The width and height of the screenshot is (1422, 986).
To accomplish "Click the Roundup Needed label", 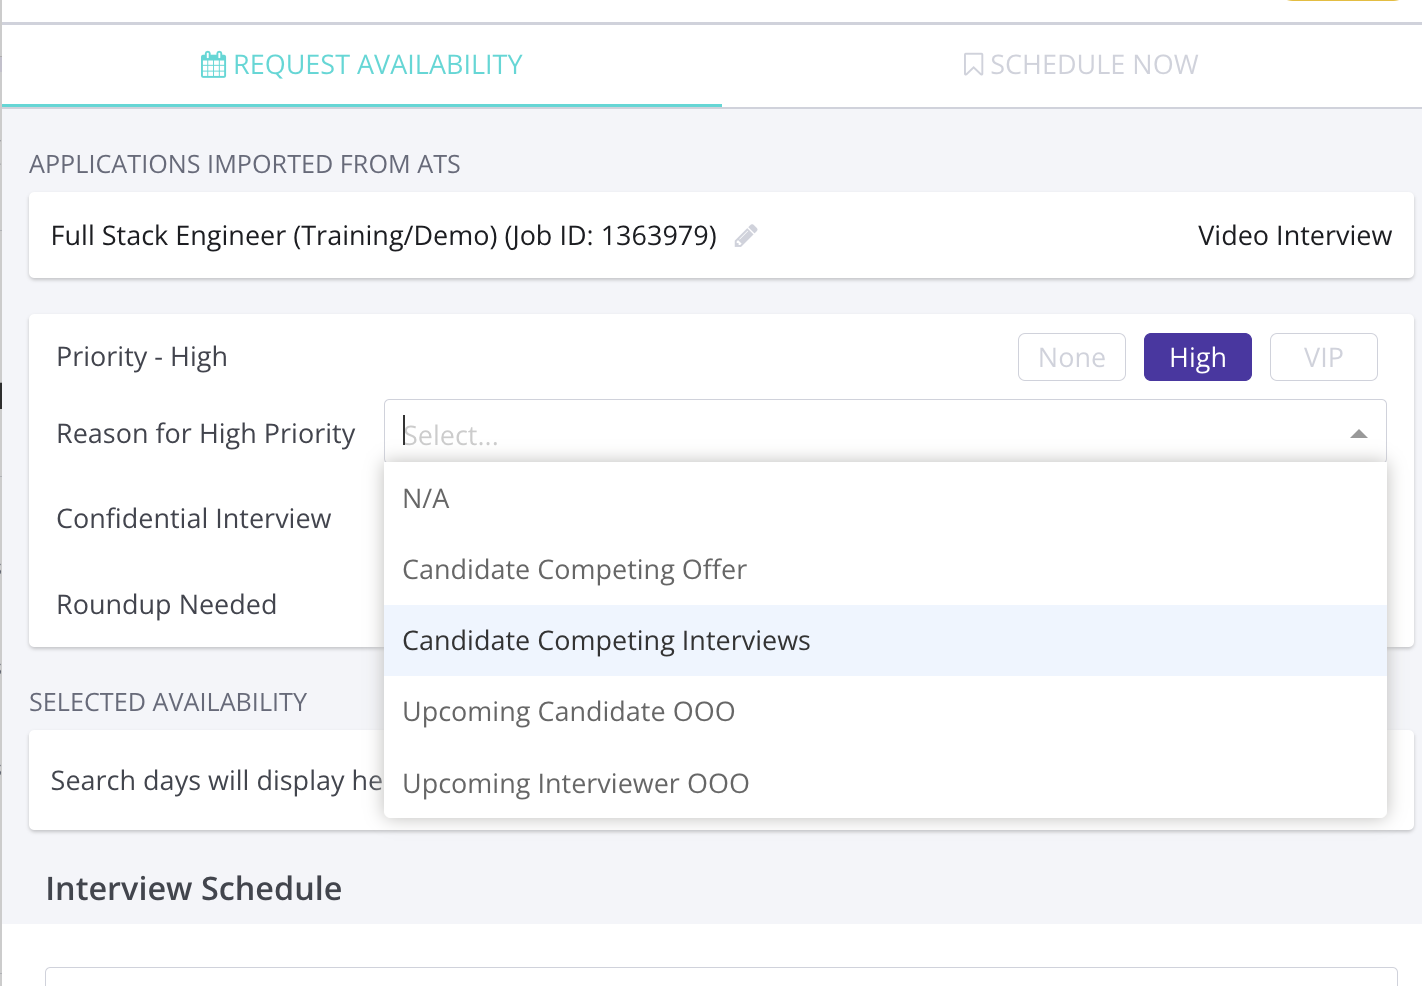I will (166, 604).
